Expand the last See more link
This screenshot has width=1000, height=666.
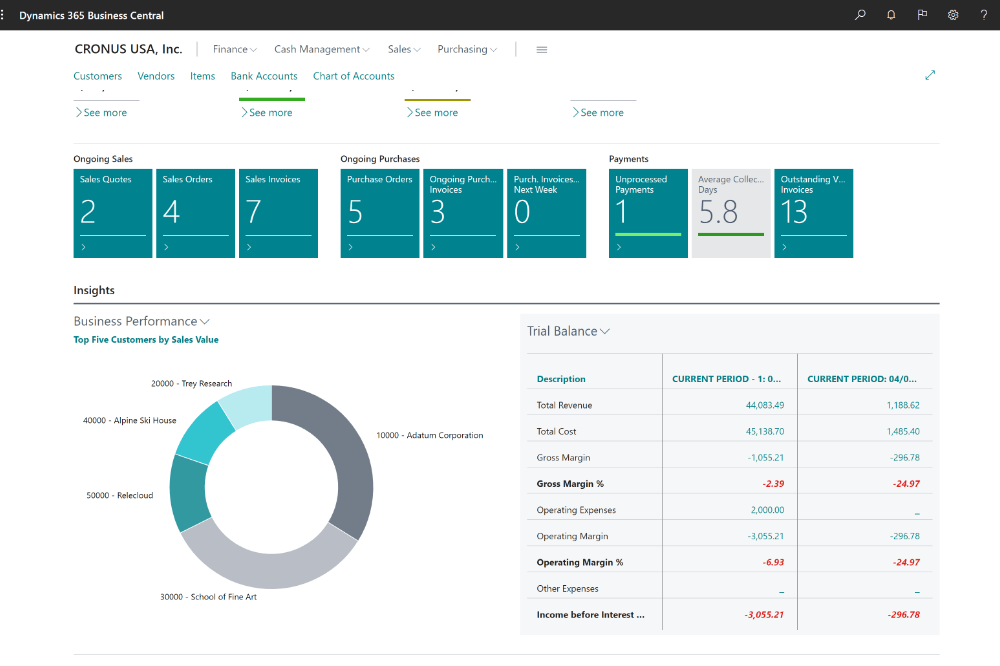598,112
